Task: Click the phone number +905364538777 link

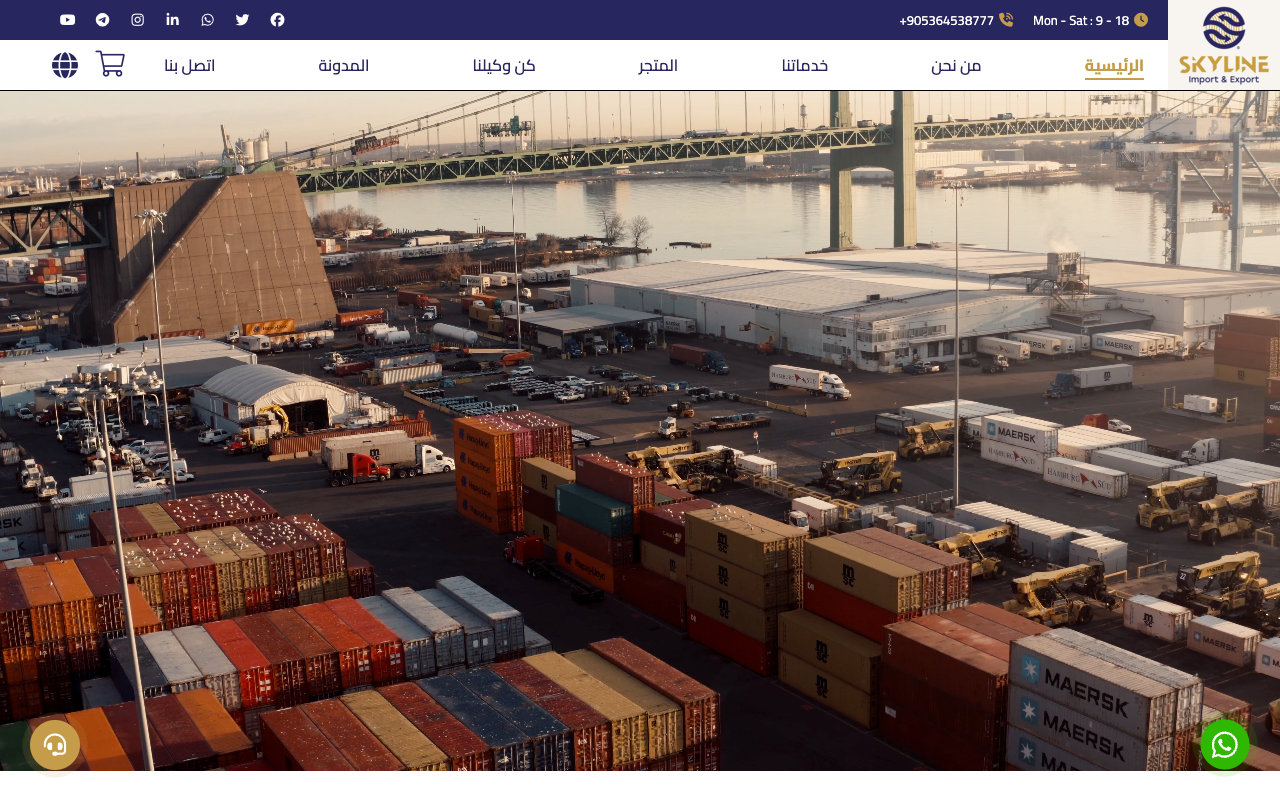Action: (x=946, y=21)
